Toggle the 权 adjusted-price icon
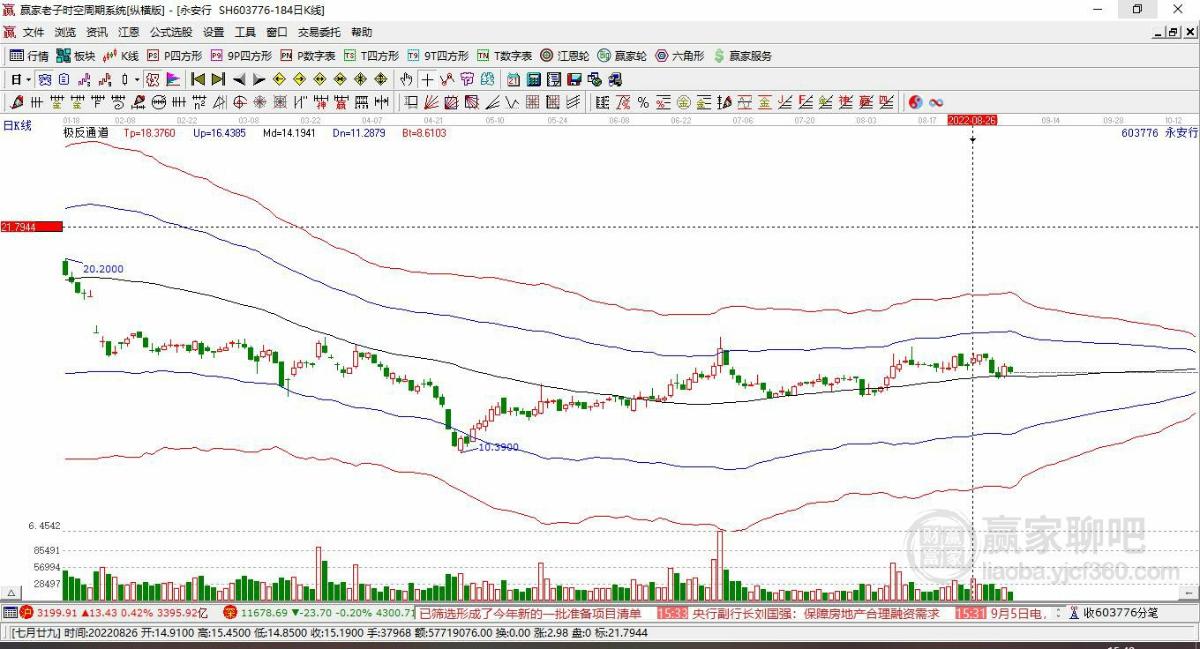Viewport: 1200px width, 649px height. (153, 79)
